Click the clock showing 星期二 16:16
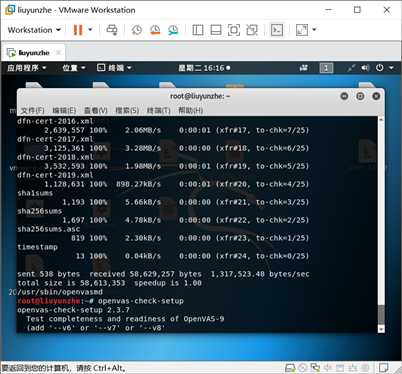Screen dimensions: 402x374 (204, 68)
